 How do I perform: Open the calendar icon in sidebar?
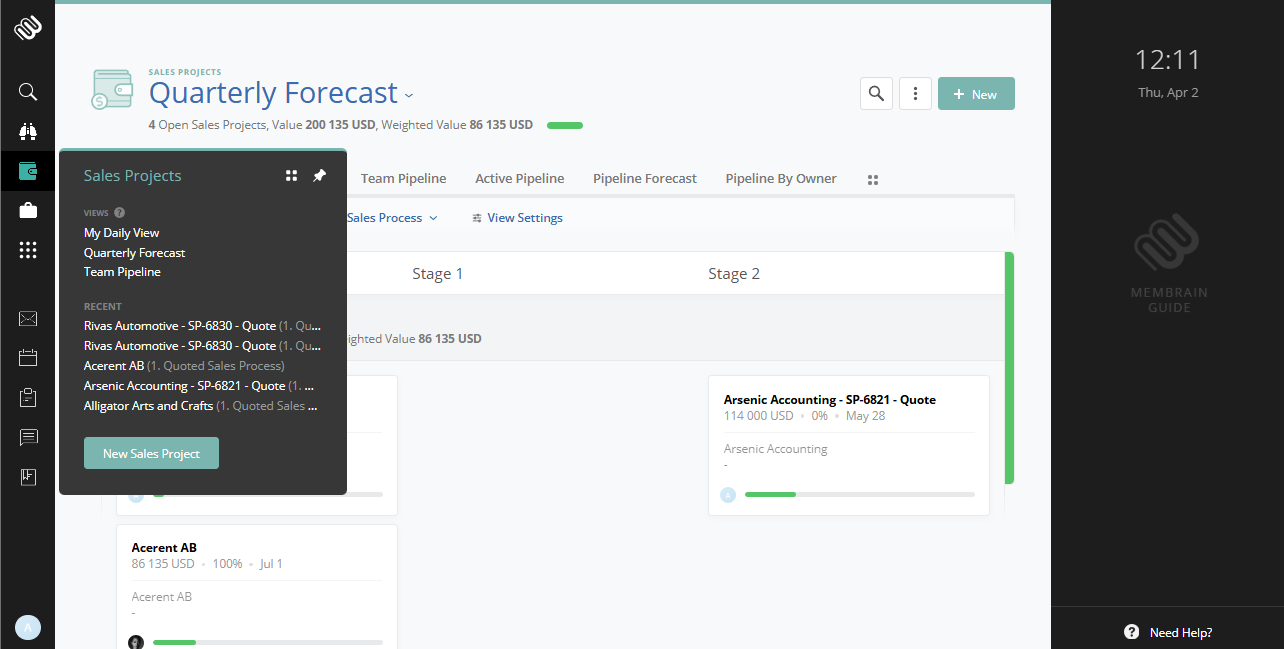click(27, 357)
